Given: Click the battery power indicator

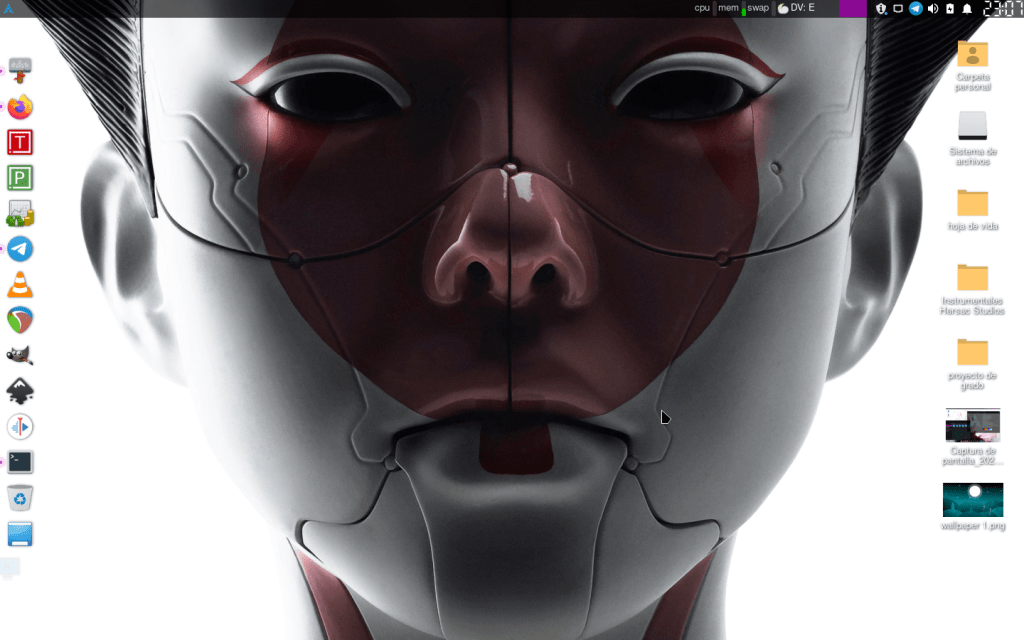Looking at the screenshot, I should point(949,9).
